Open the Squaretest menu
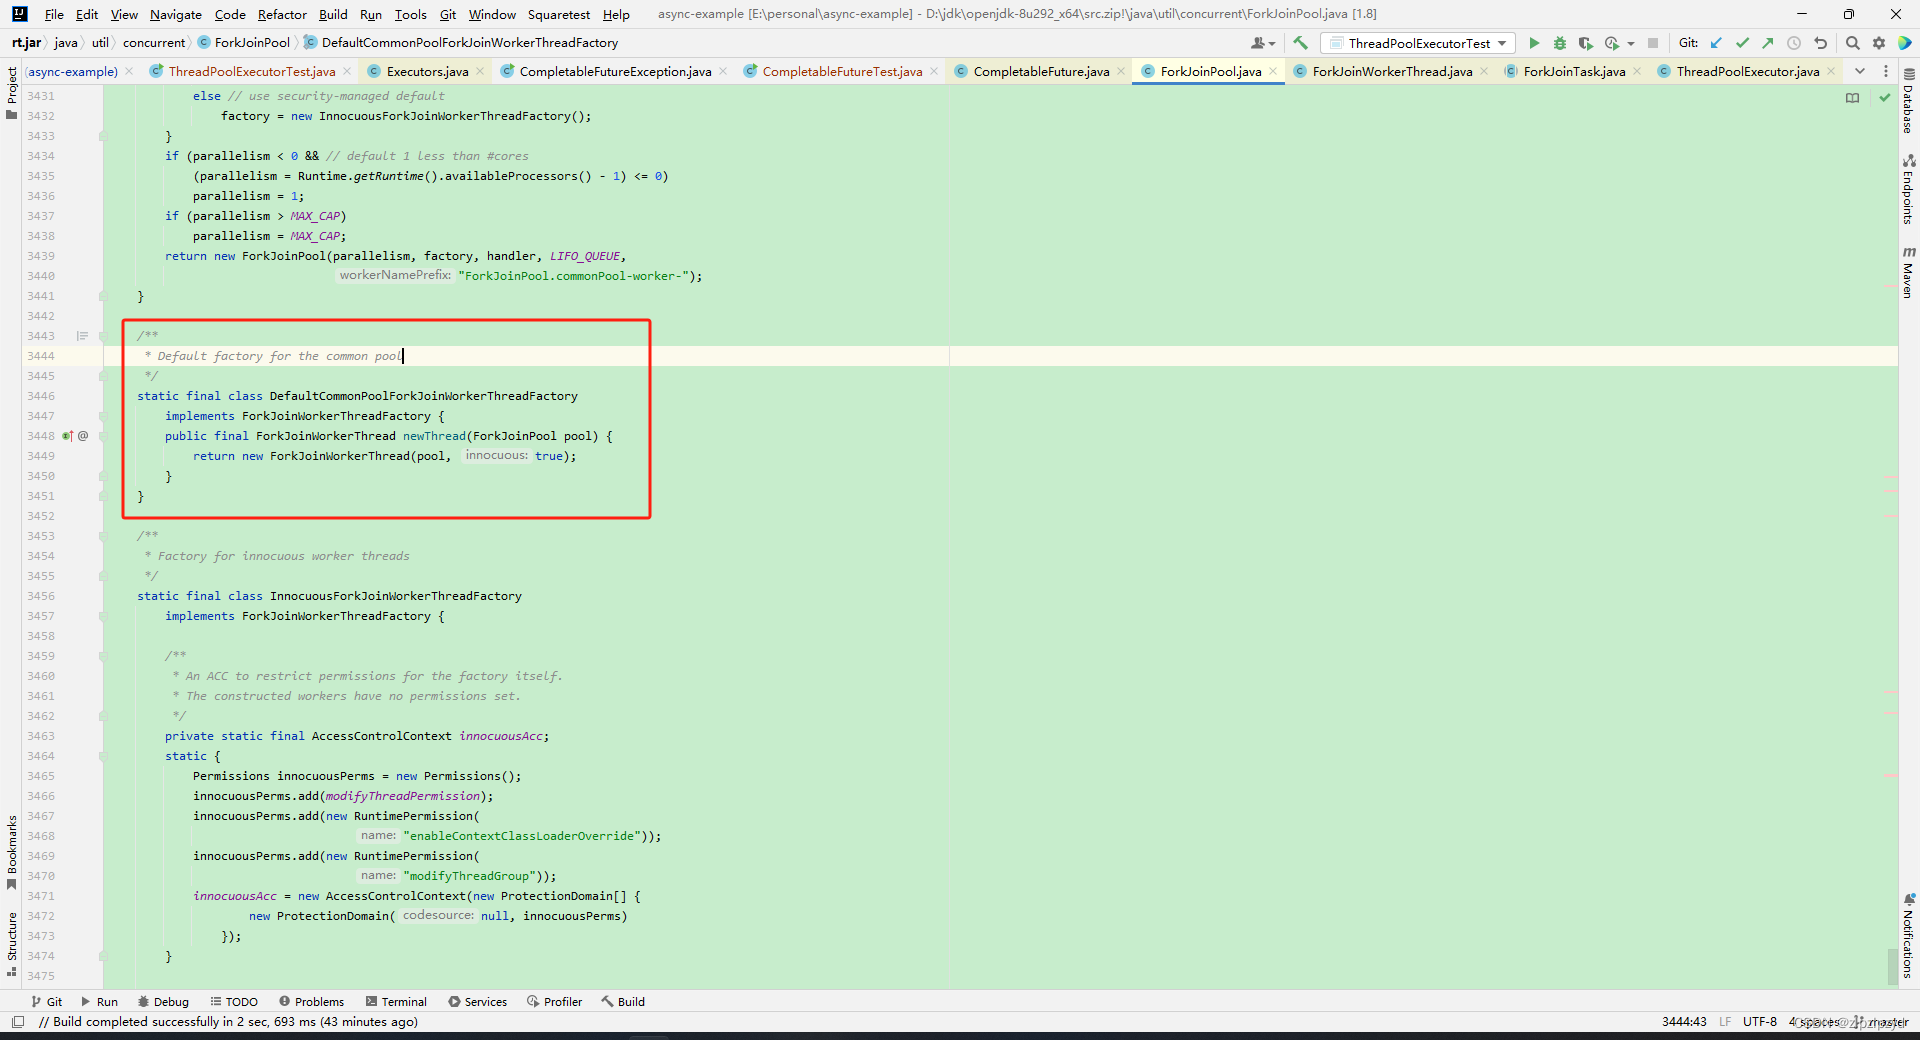Image resolution: width=1920 pixels, height=1040 pixels. click(559, 14)
